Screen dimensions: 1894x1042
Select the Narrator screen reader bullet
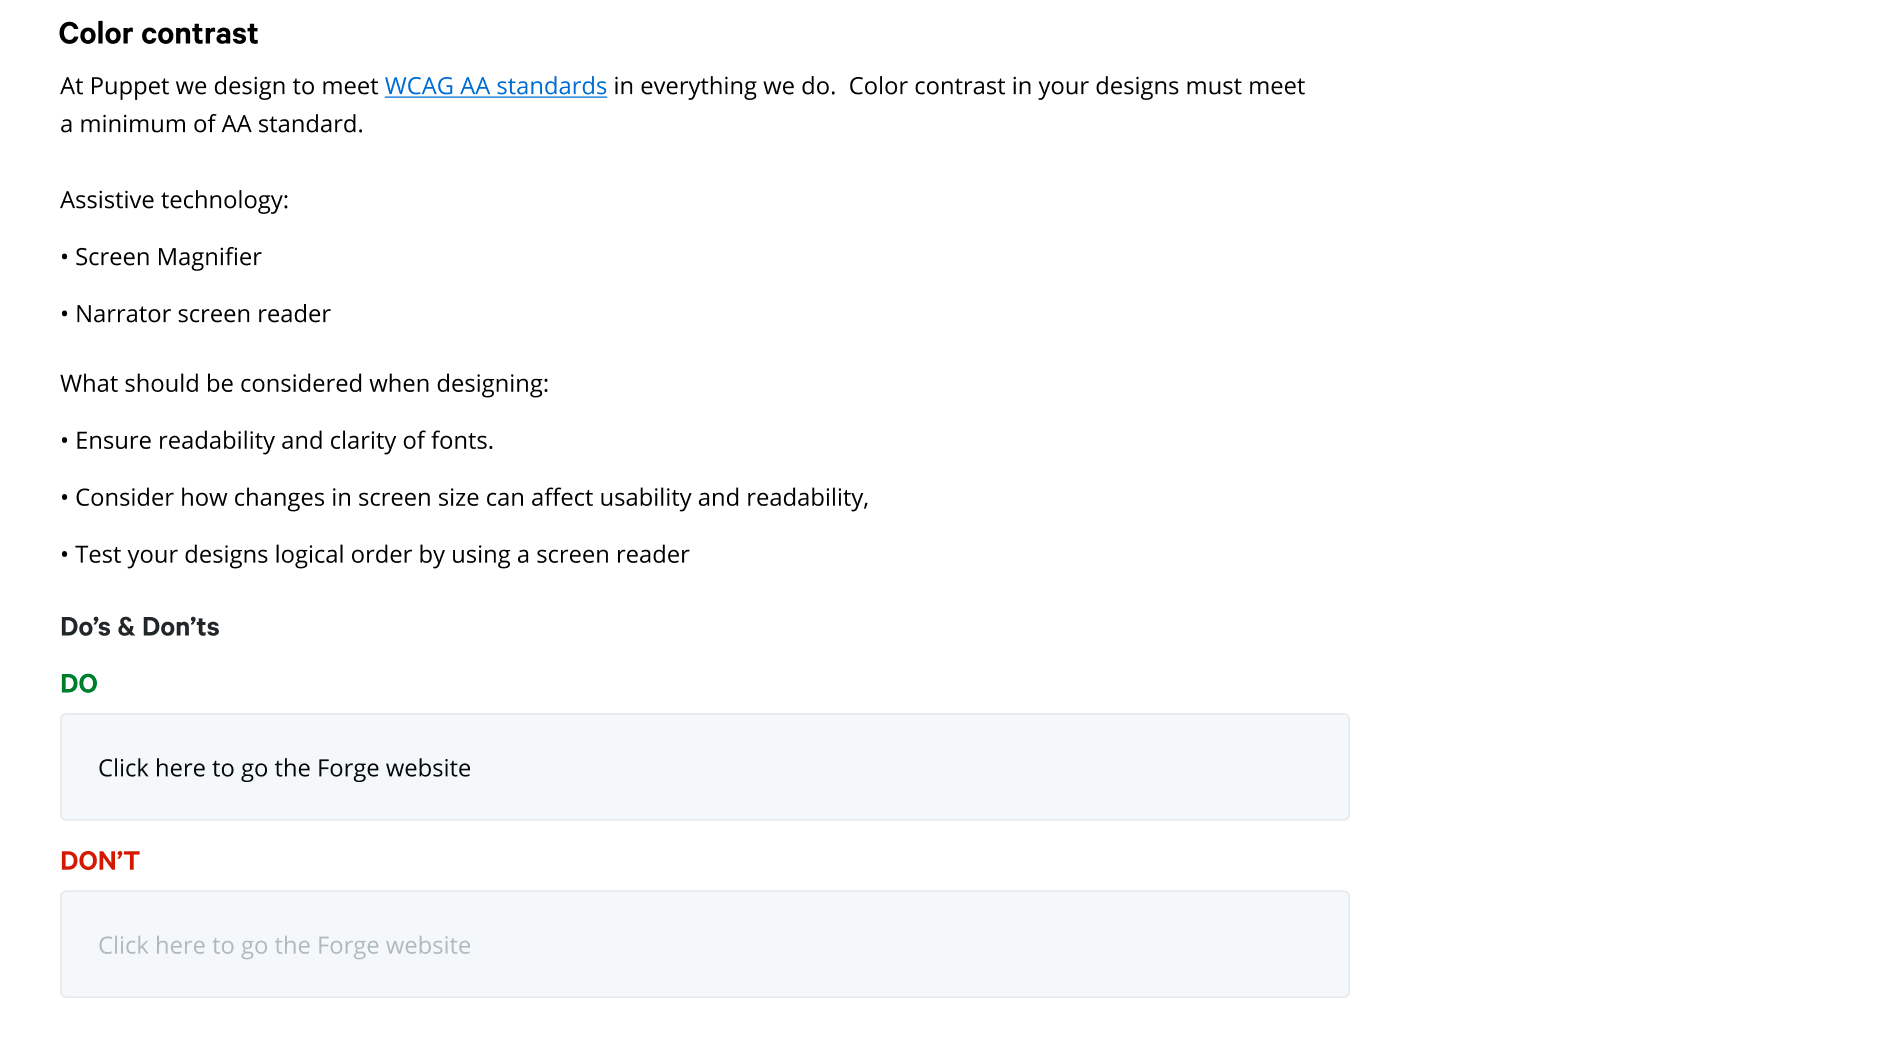(x=202, y=314)
